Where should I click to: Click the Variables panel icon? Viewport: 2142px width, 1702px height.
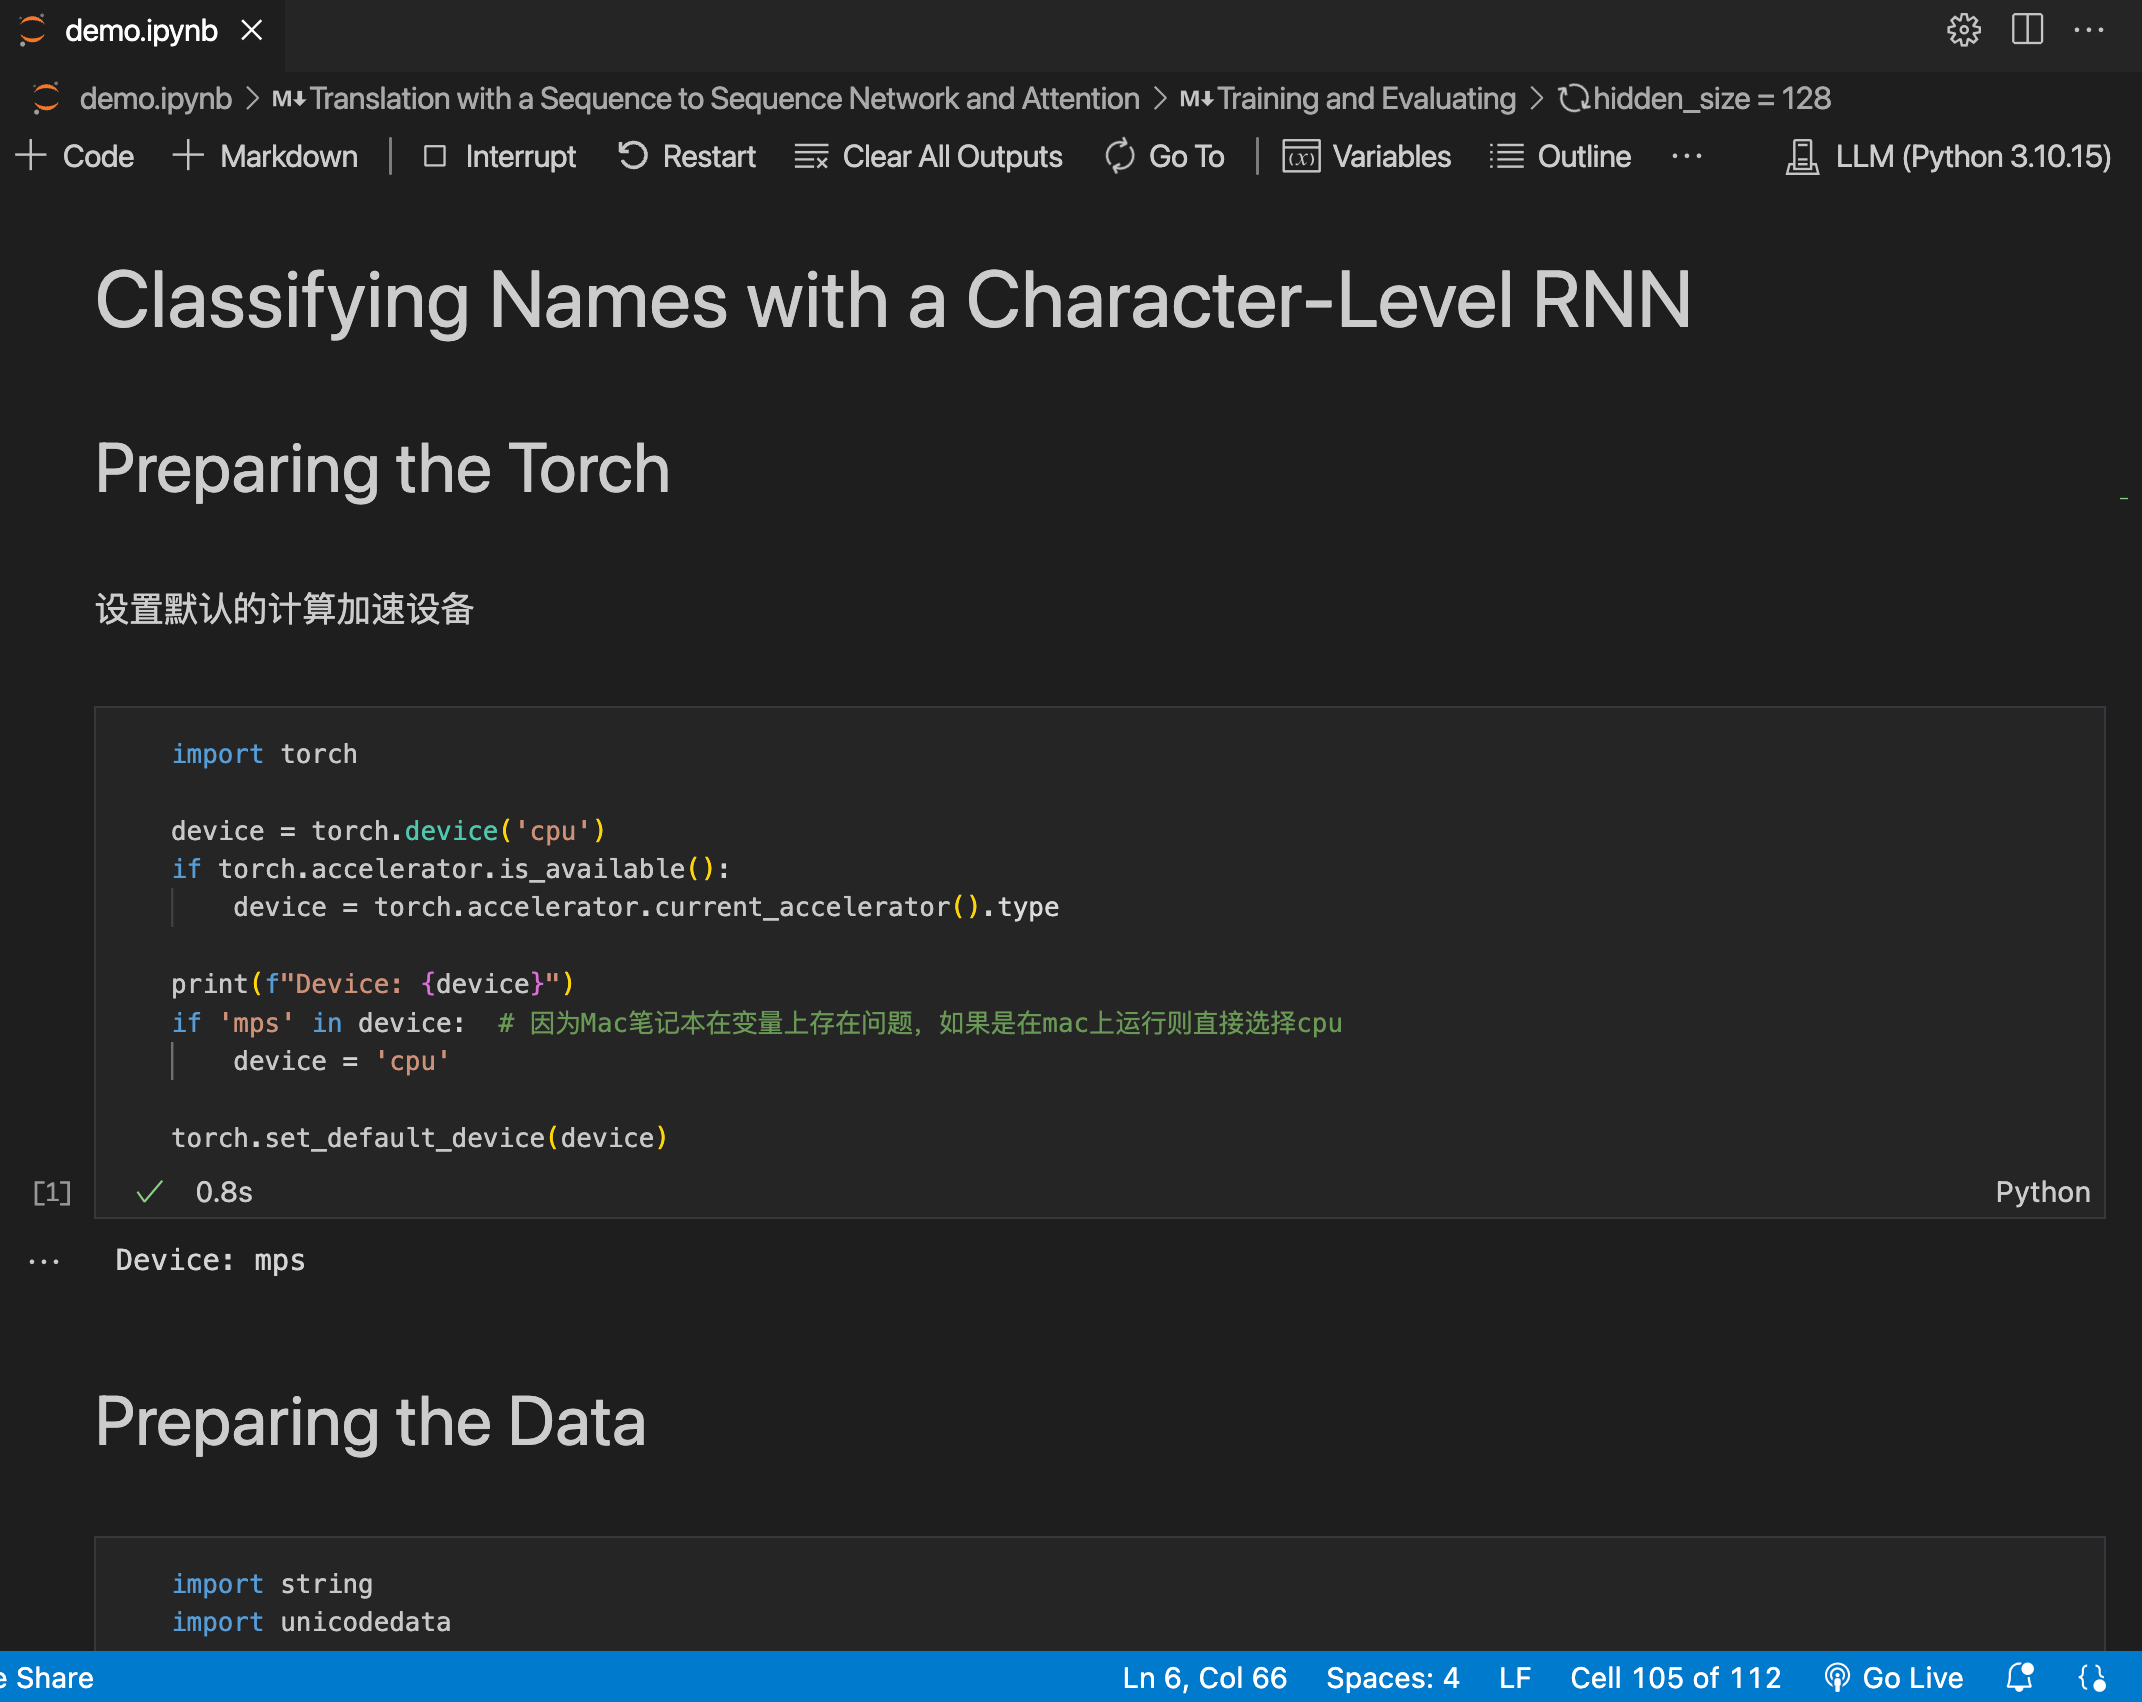pyautogui.click(x=1301, y=156)
